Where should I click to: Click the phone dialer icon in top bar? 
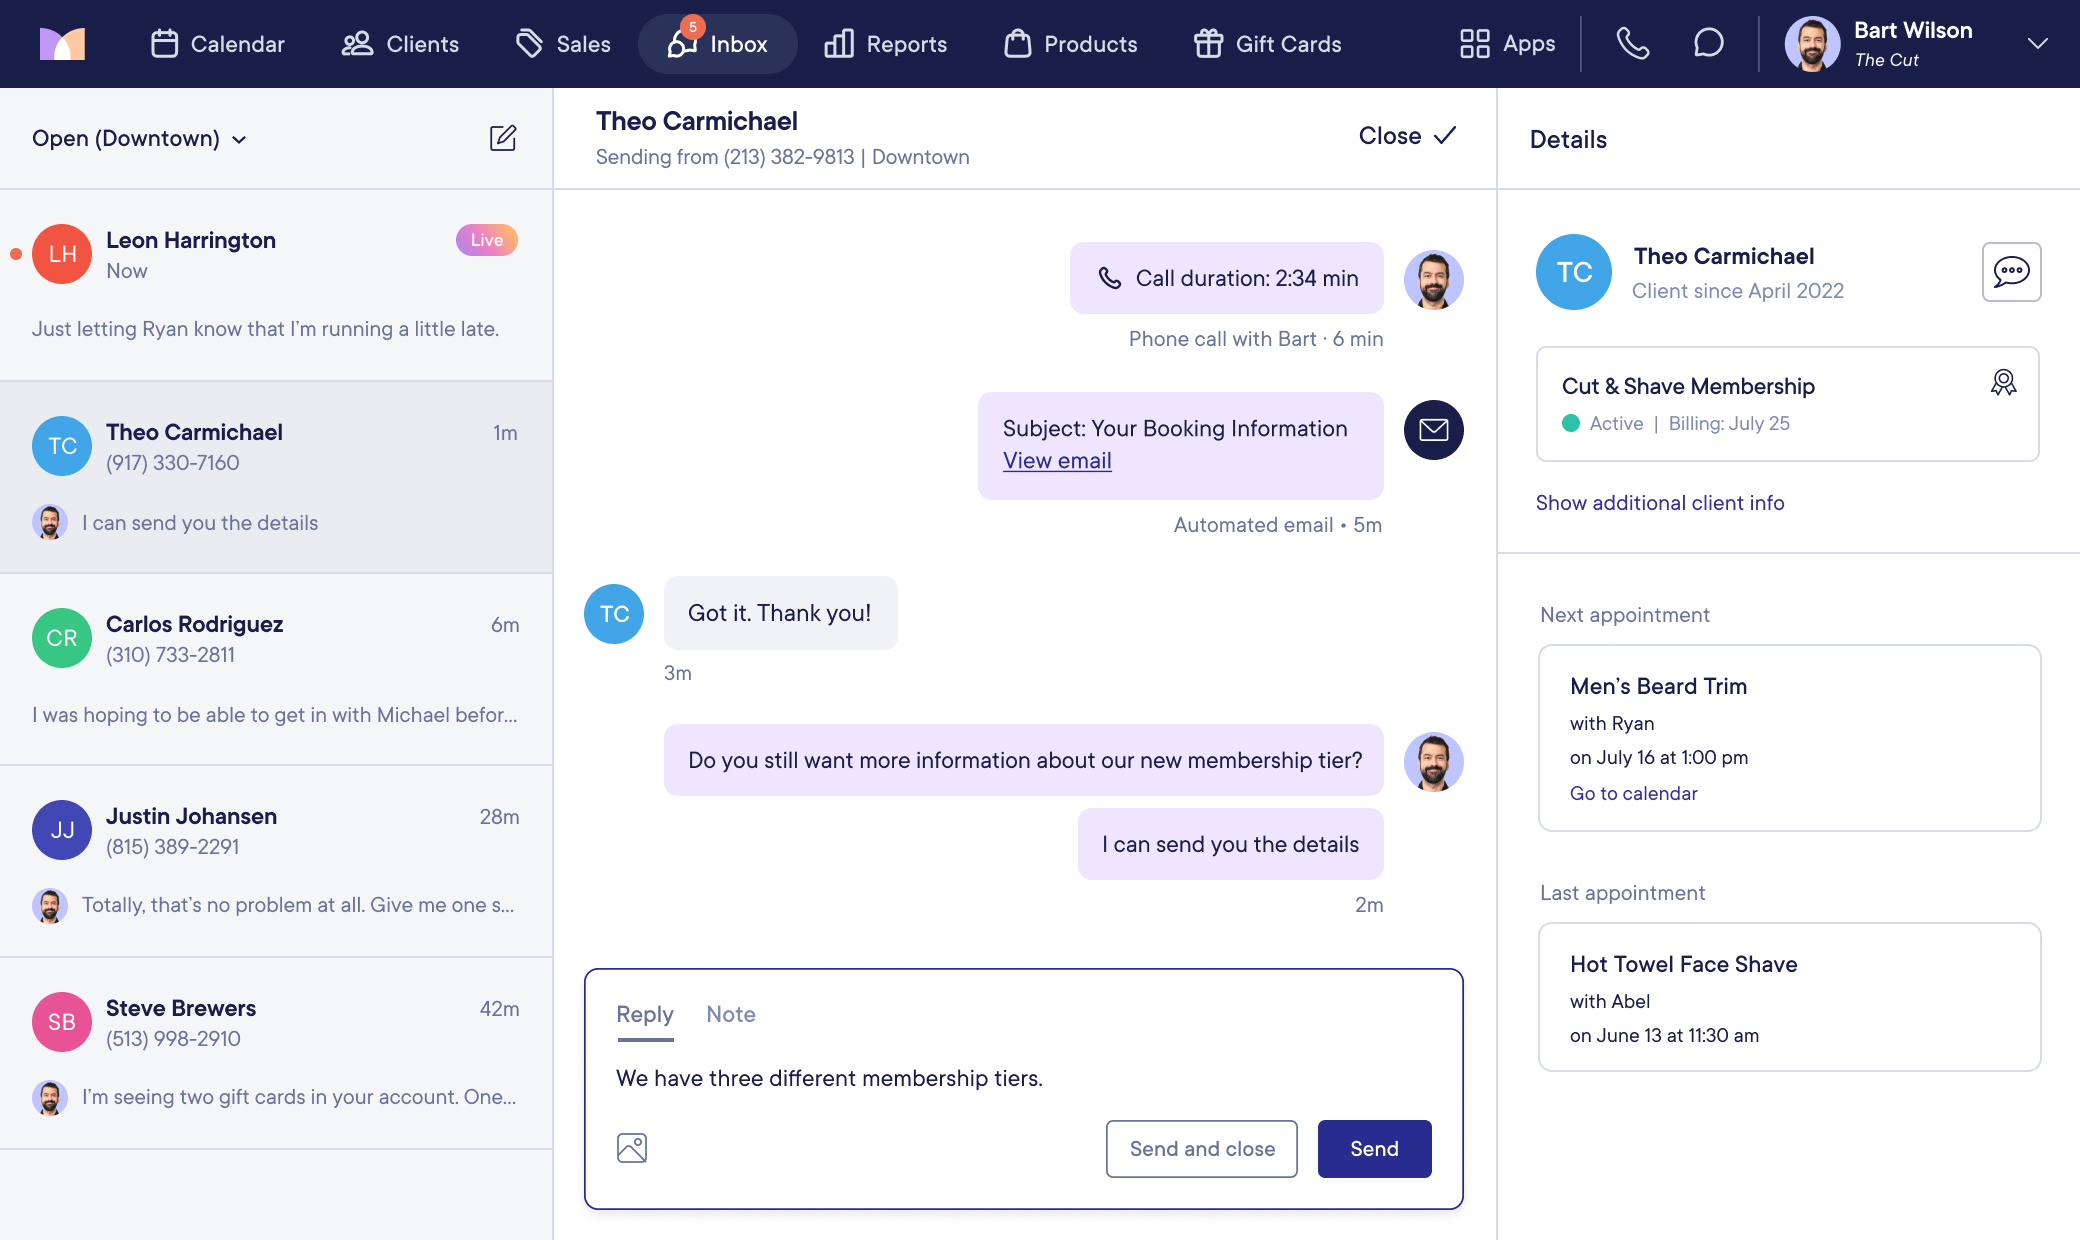click(x=1632, y=44)
